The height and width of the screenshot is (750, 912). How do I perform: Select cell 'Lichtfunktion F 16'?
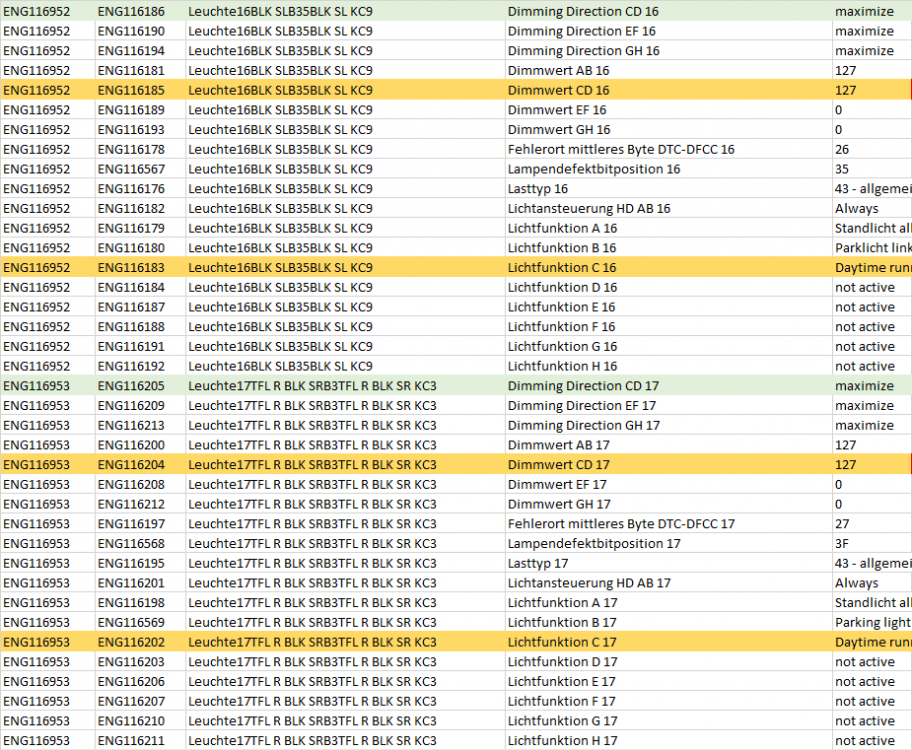668,327
